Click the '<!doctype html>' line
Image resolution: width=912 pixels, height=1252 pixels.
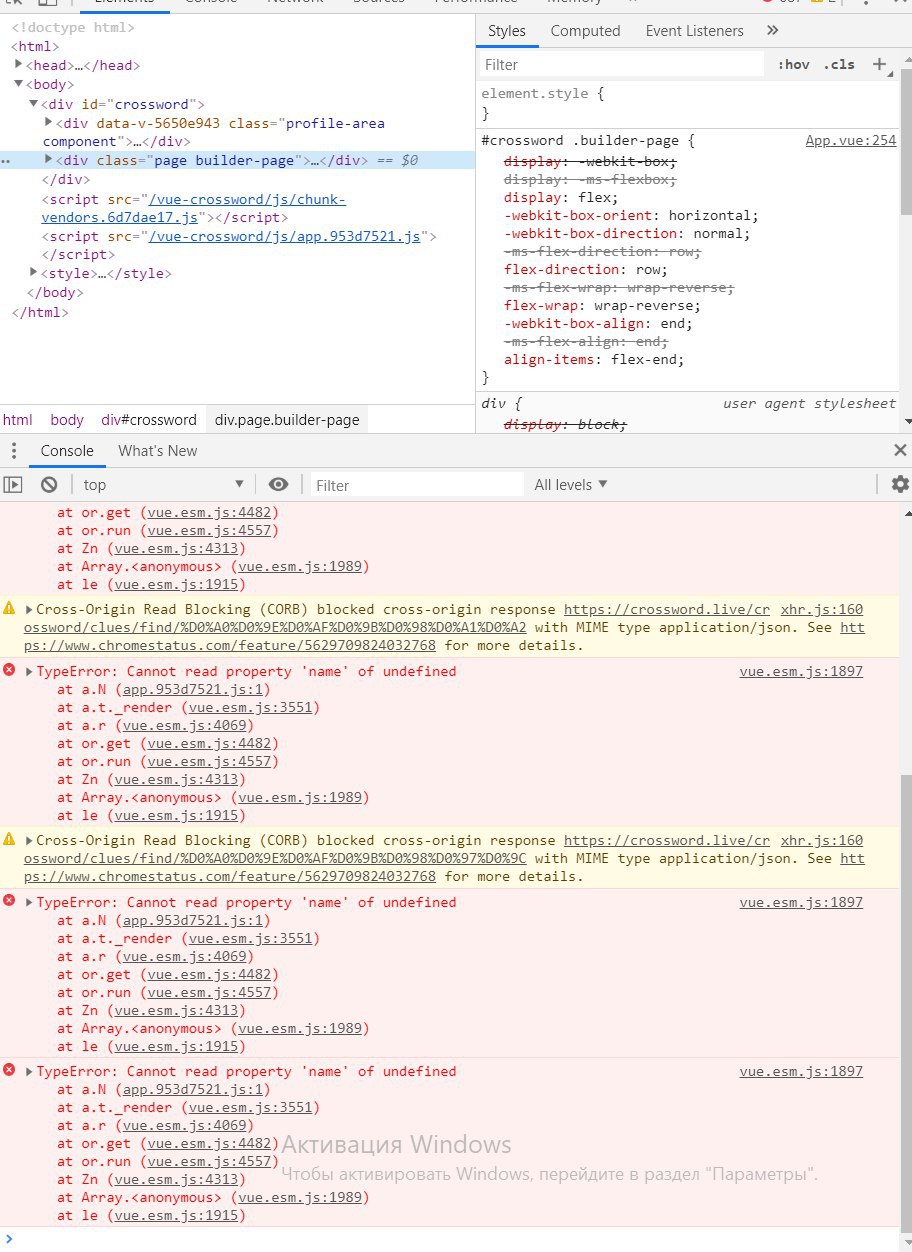(x=72, y=27)
